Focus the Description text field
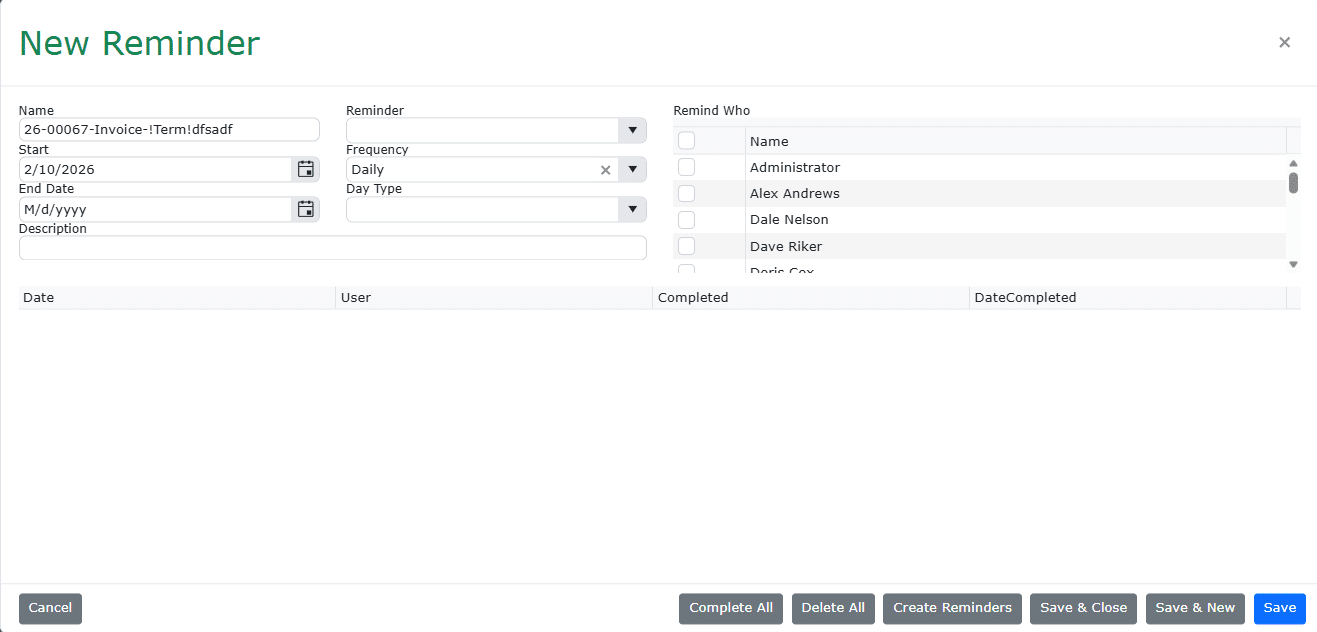 (x=332, y=248)
